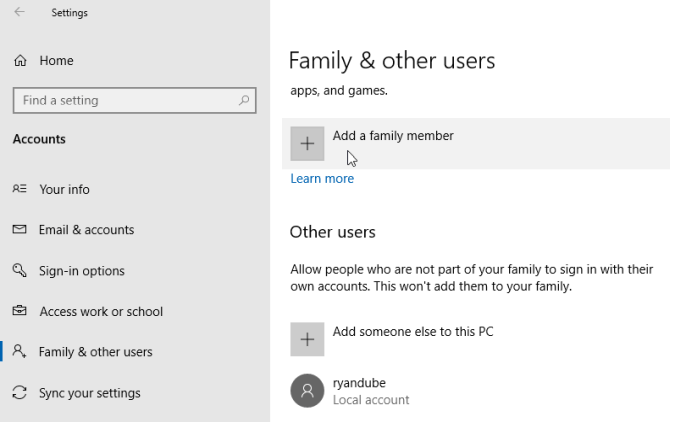Click the Sign-in options key icon

[19, 271]
